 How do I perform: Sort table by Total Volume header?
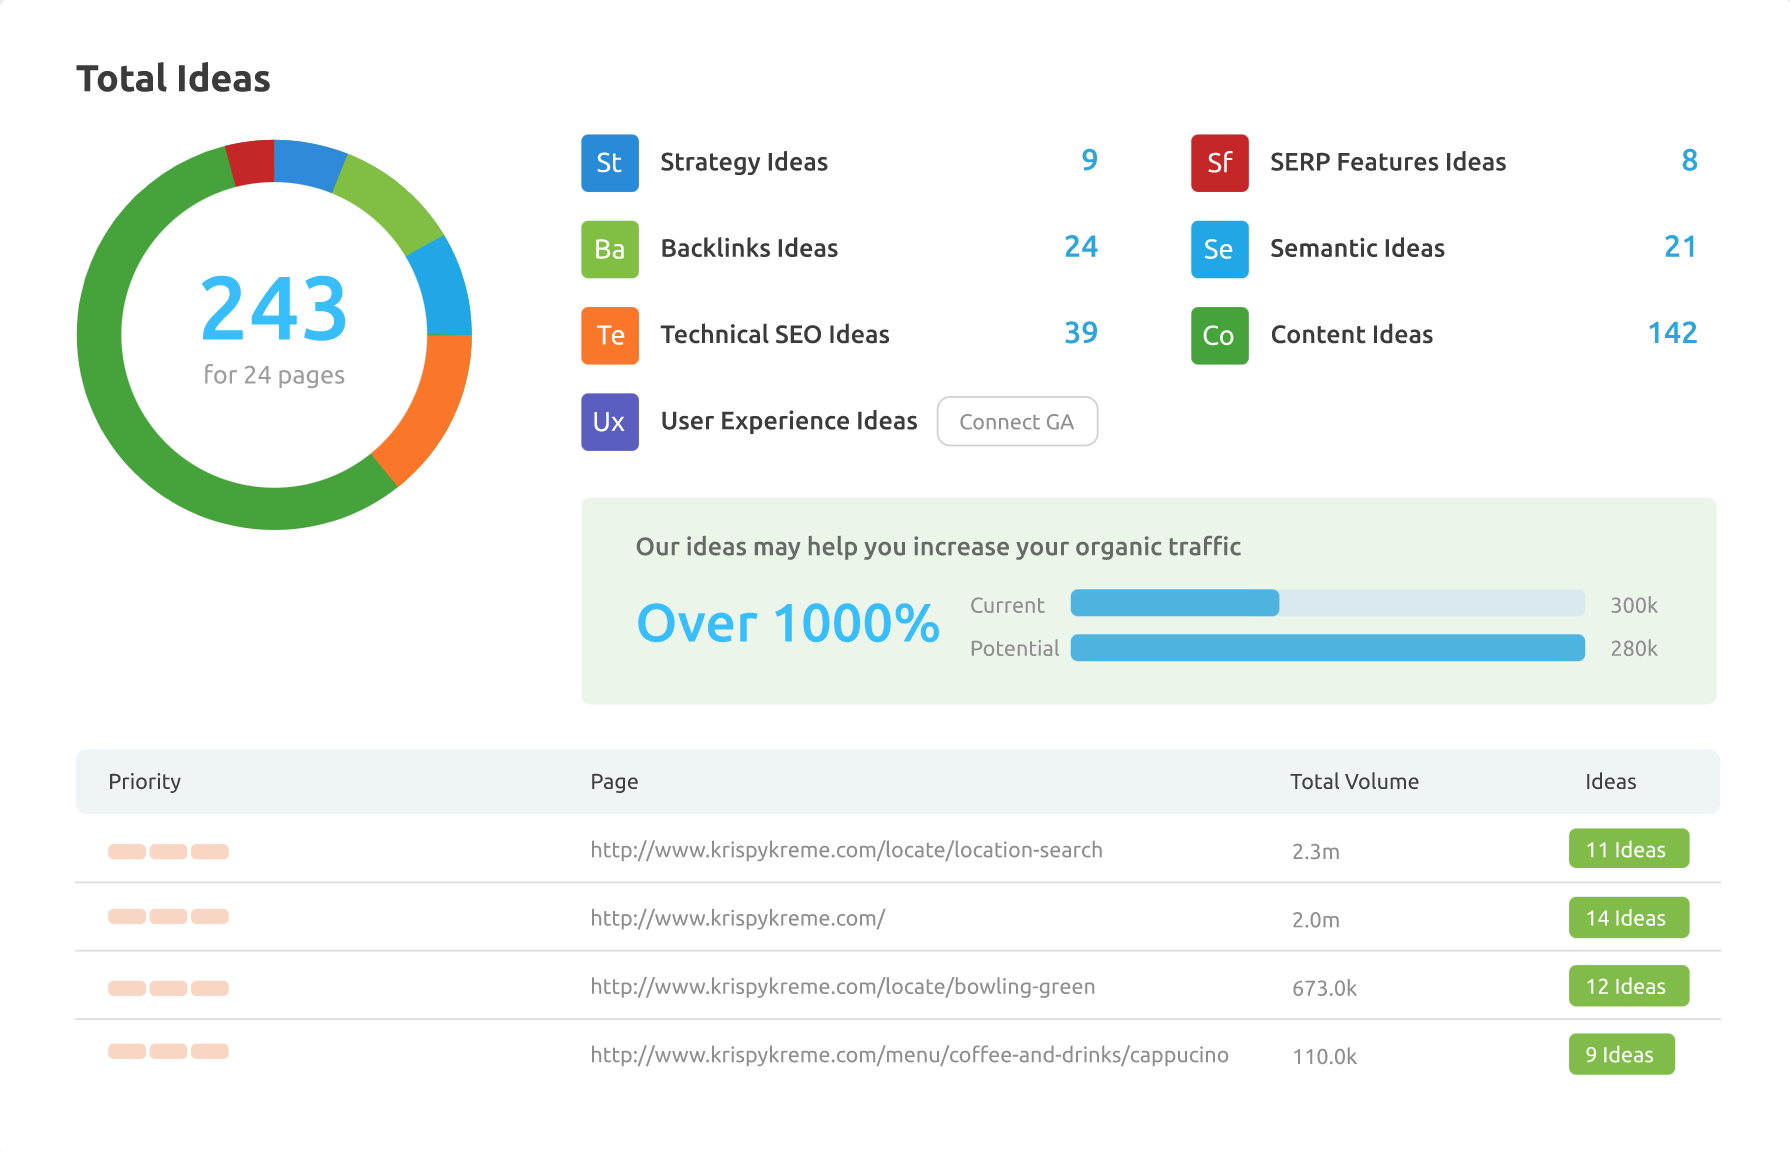point(1353,782)
